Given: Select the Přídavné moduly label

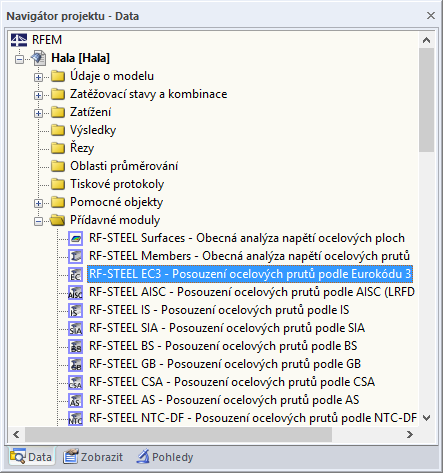Looking at the screenshot, I should coord(115,220).
